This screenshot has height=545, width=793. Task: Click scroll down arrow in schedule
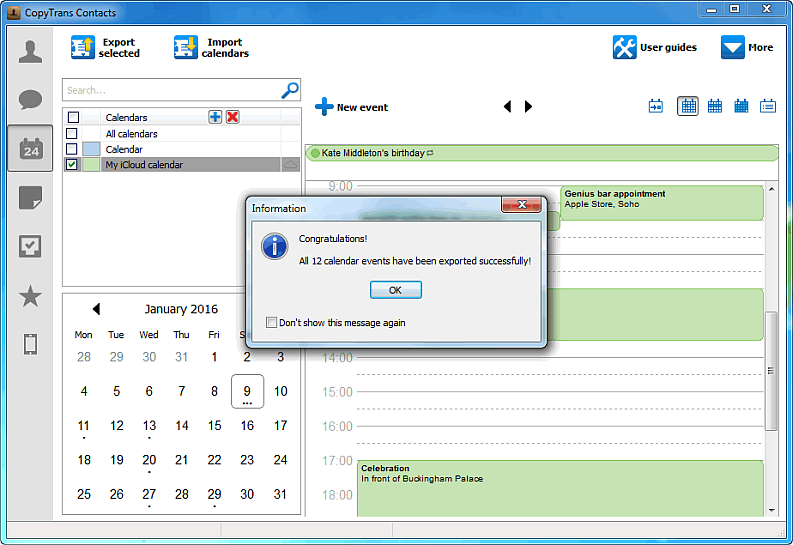click(x=771, y=511)
